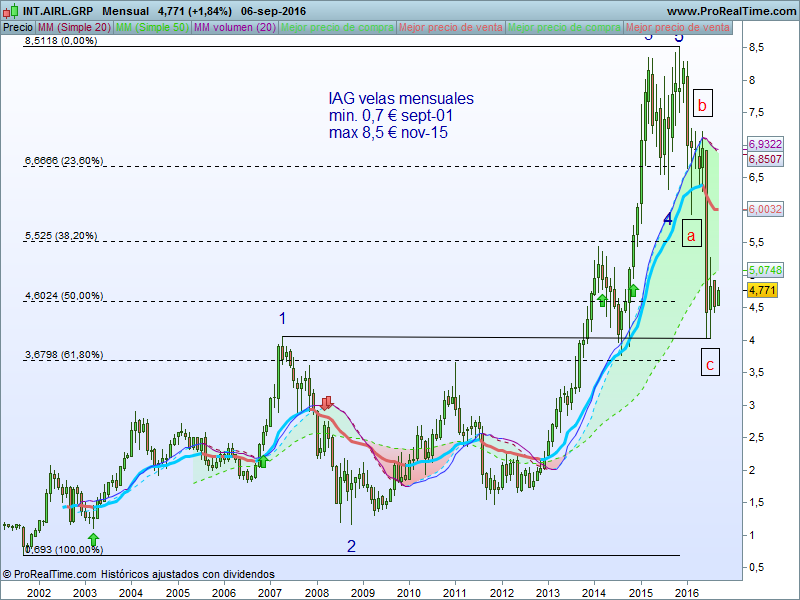
Task: Select the MM (Simple 20) indicator label
Action: 74,28
